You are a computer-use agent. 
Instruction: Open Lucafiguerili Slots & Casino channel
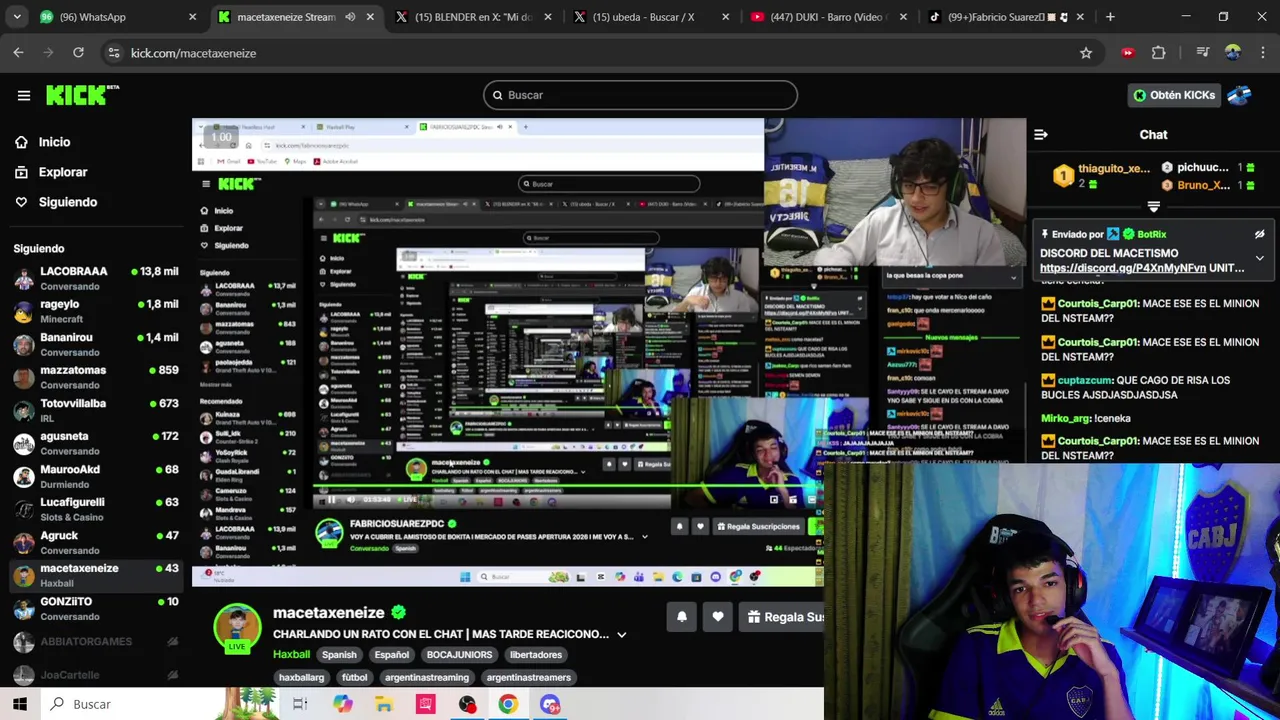[x=96, y=509]
